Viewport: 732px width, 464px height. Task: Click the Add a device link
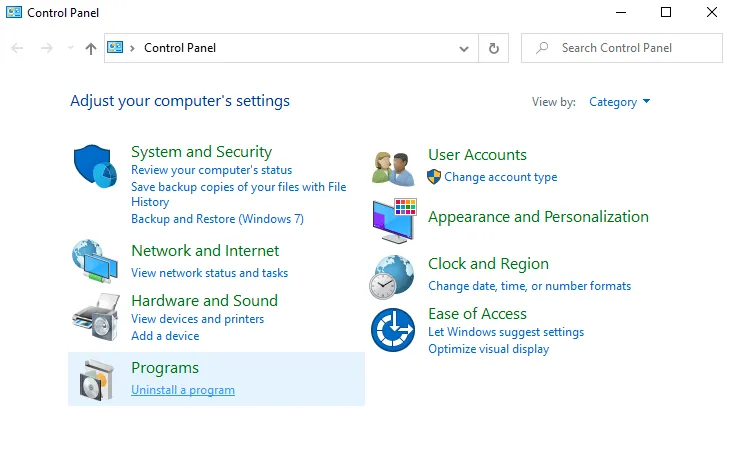pos(165,336)
